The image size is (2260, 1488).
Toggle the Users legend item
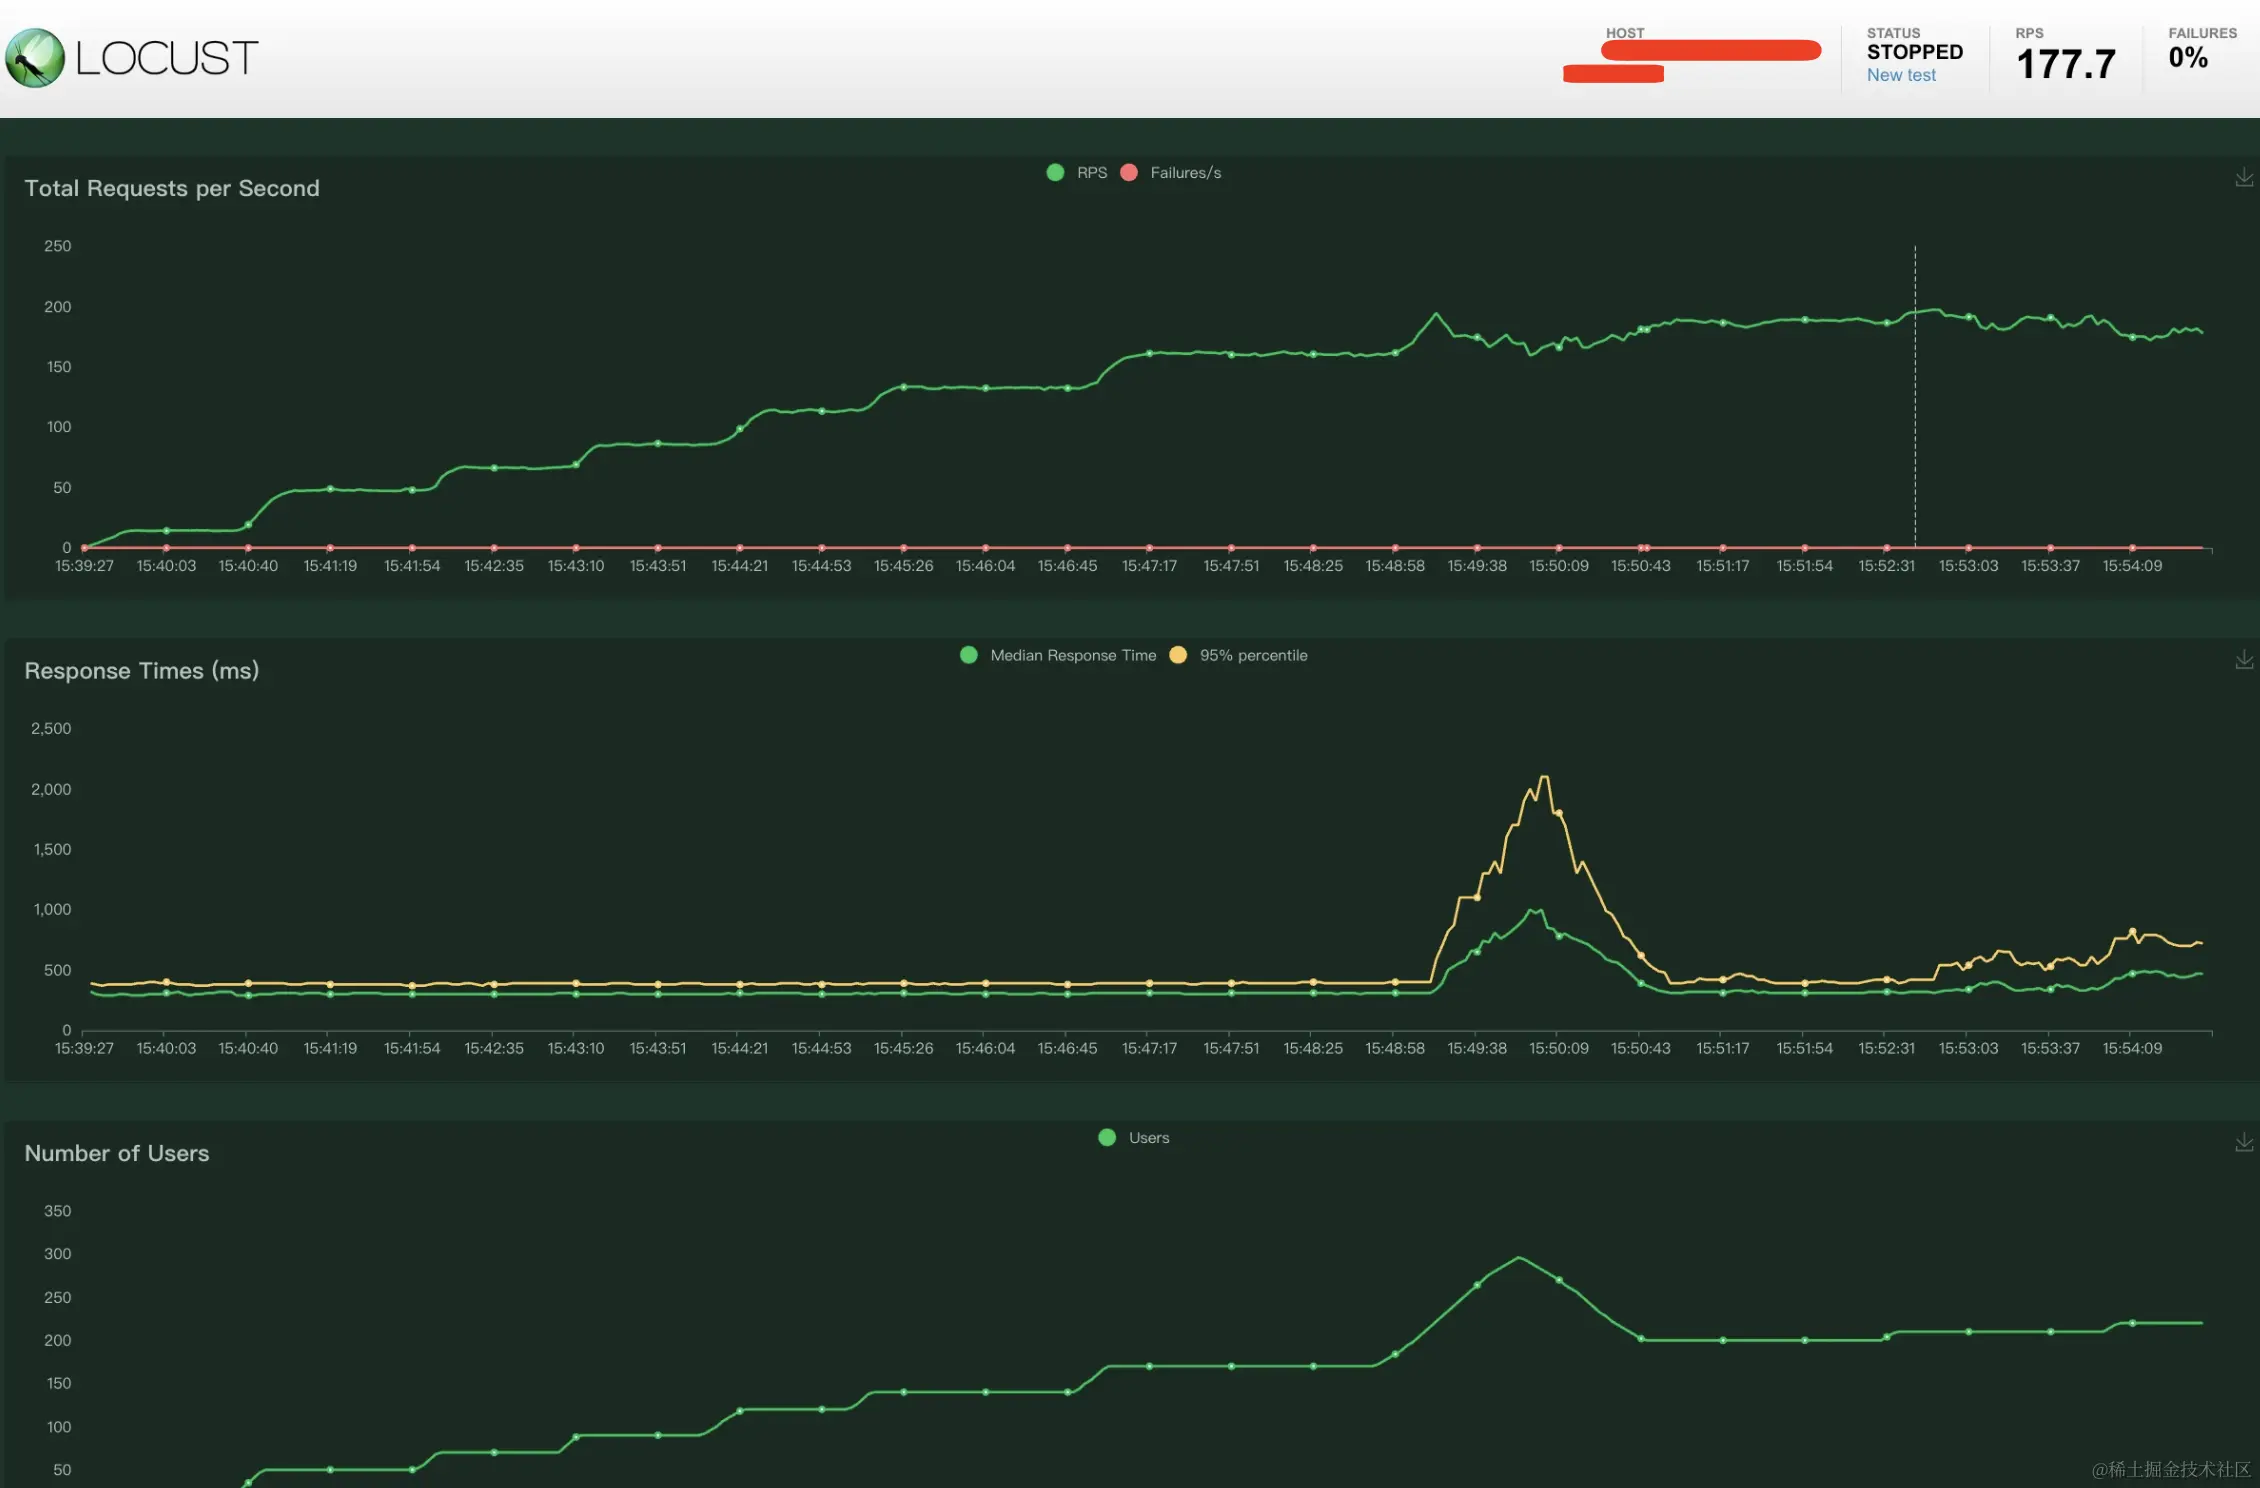[x=1148, y=1138]
